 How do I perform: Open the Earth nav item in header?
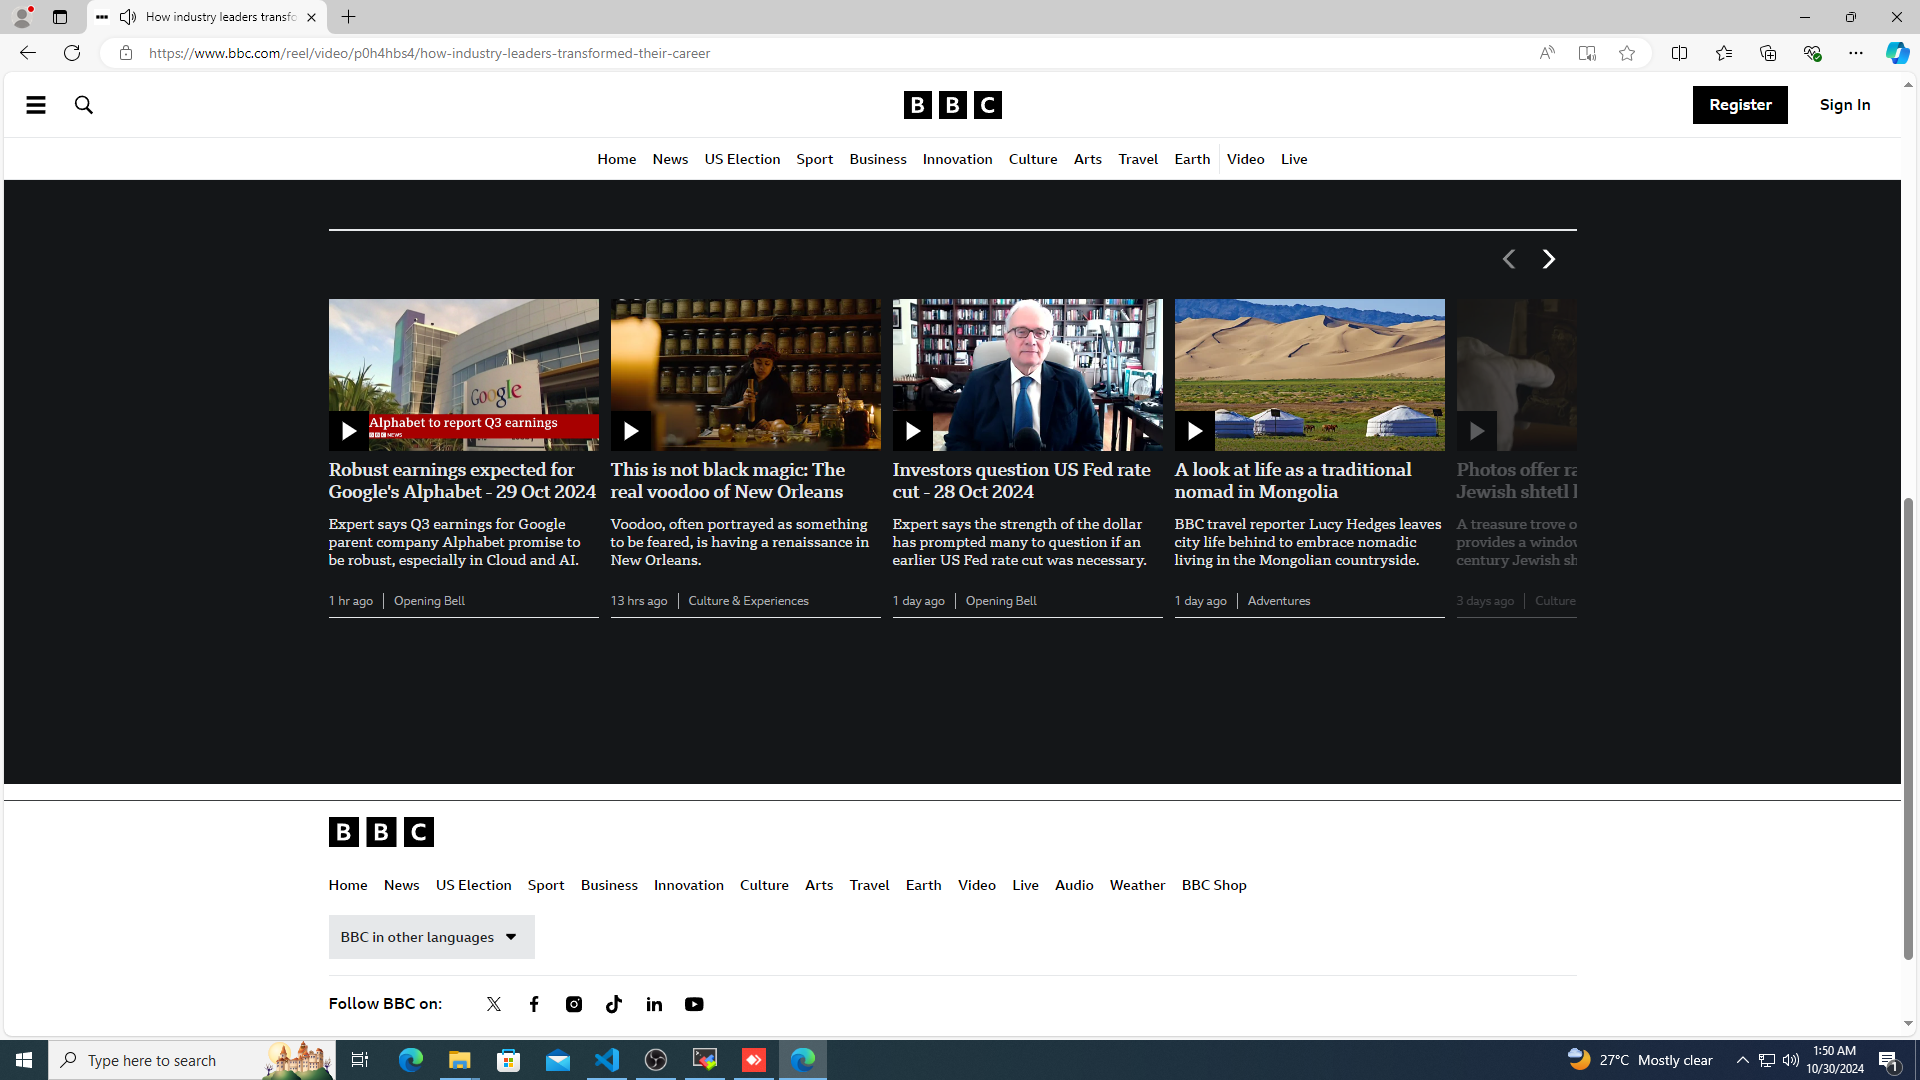1192,160
